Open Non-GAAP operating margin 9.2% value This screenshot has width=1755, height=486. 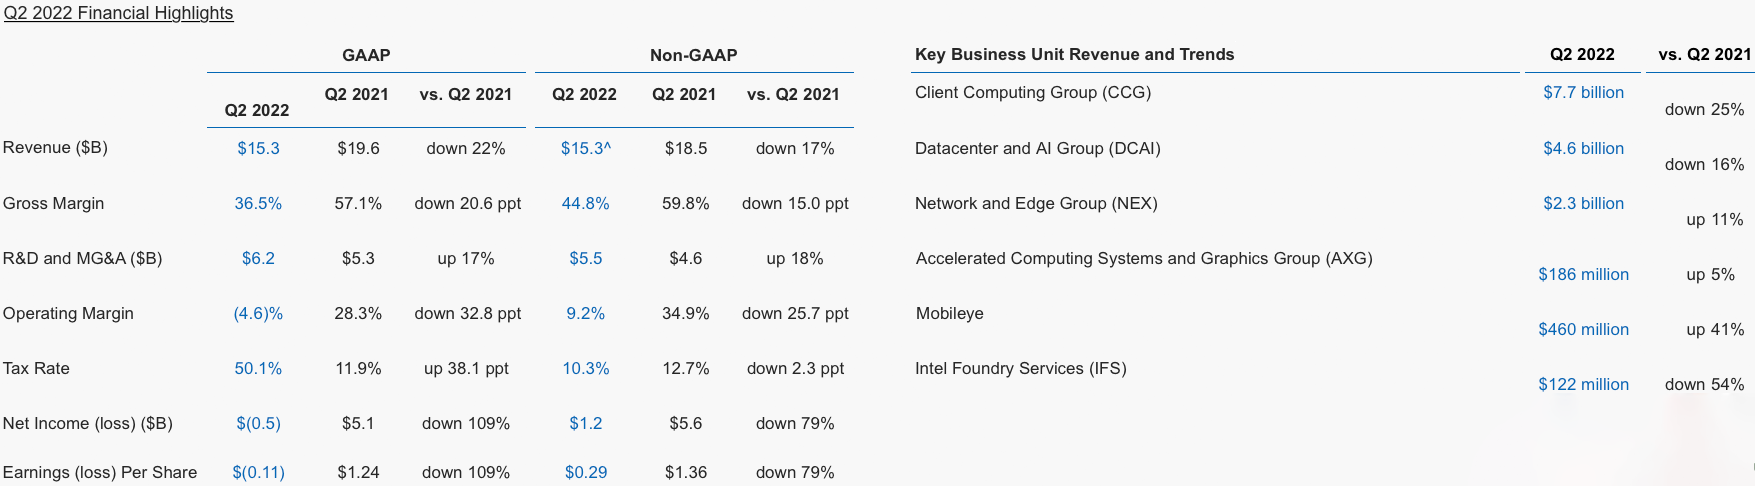tap(585, 313)
